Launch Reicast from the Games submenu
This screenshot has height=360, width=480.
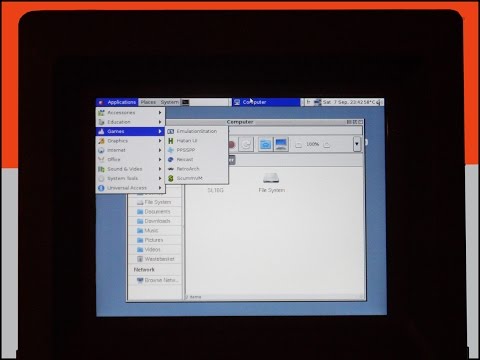(x=197, y=159)
